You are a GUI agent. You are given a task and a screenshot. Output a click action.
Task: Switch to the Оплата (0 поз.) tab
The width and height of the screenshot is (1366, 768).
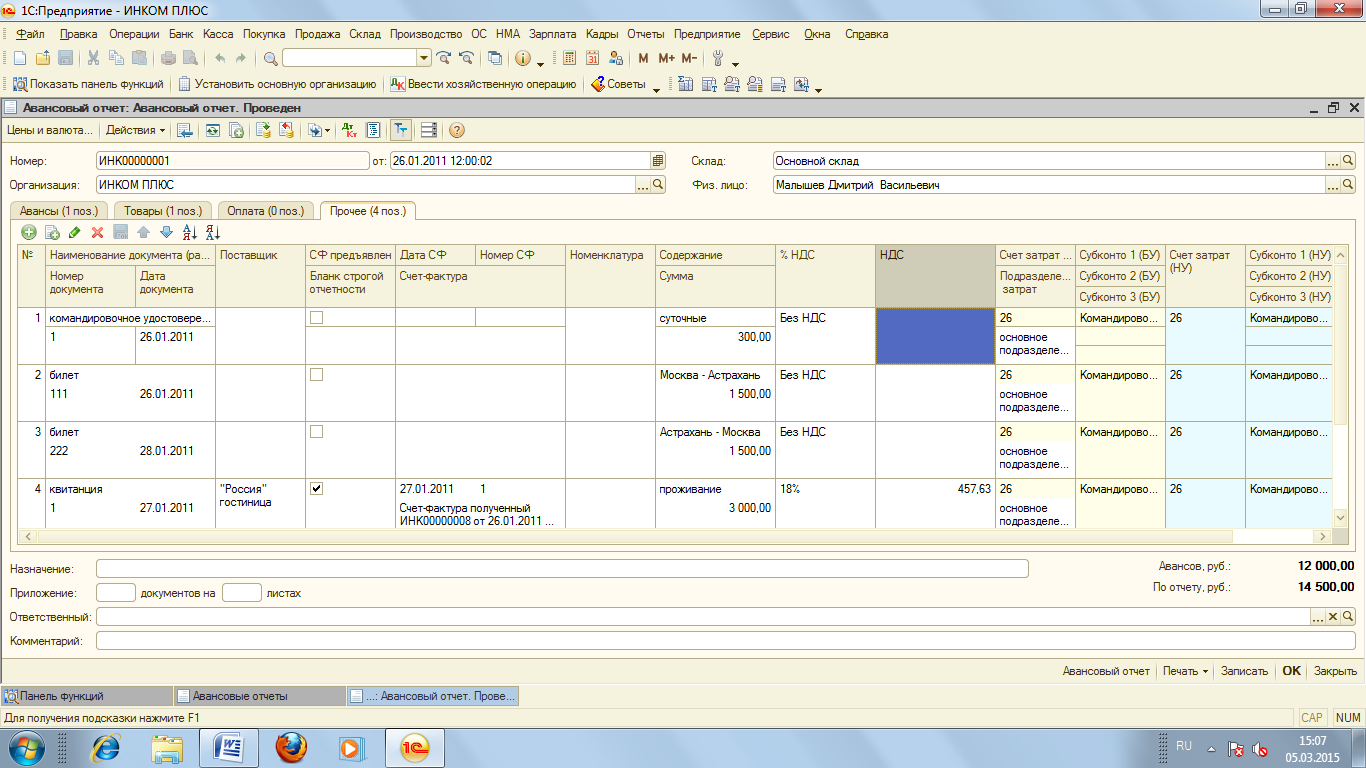click(x=265, y=210)
